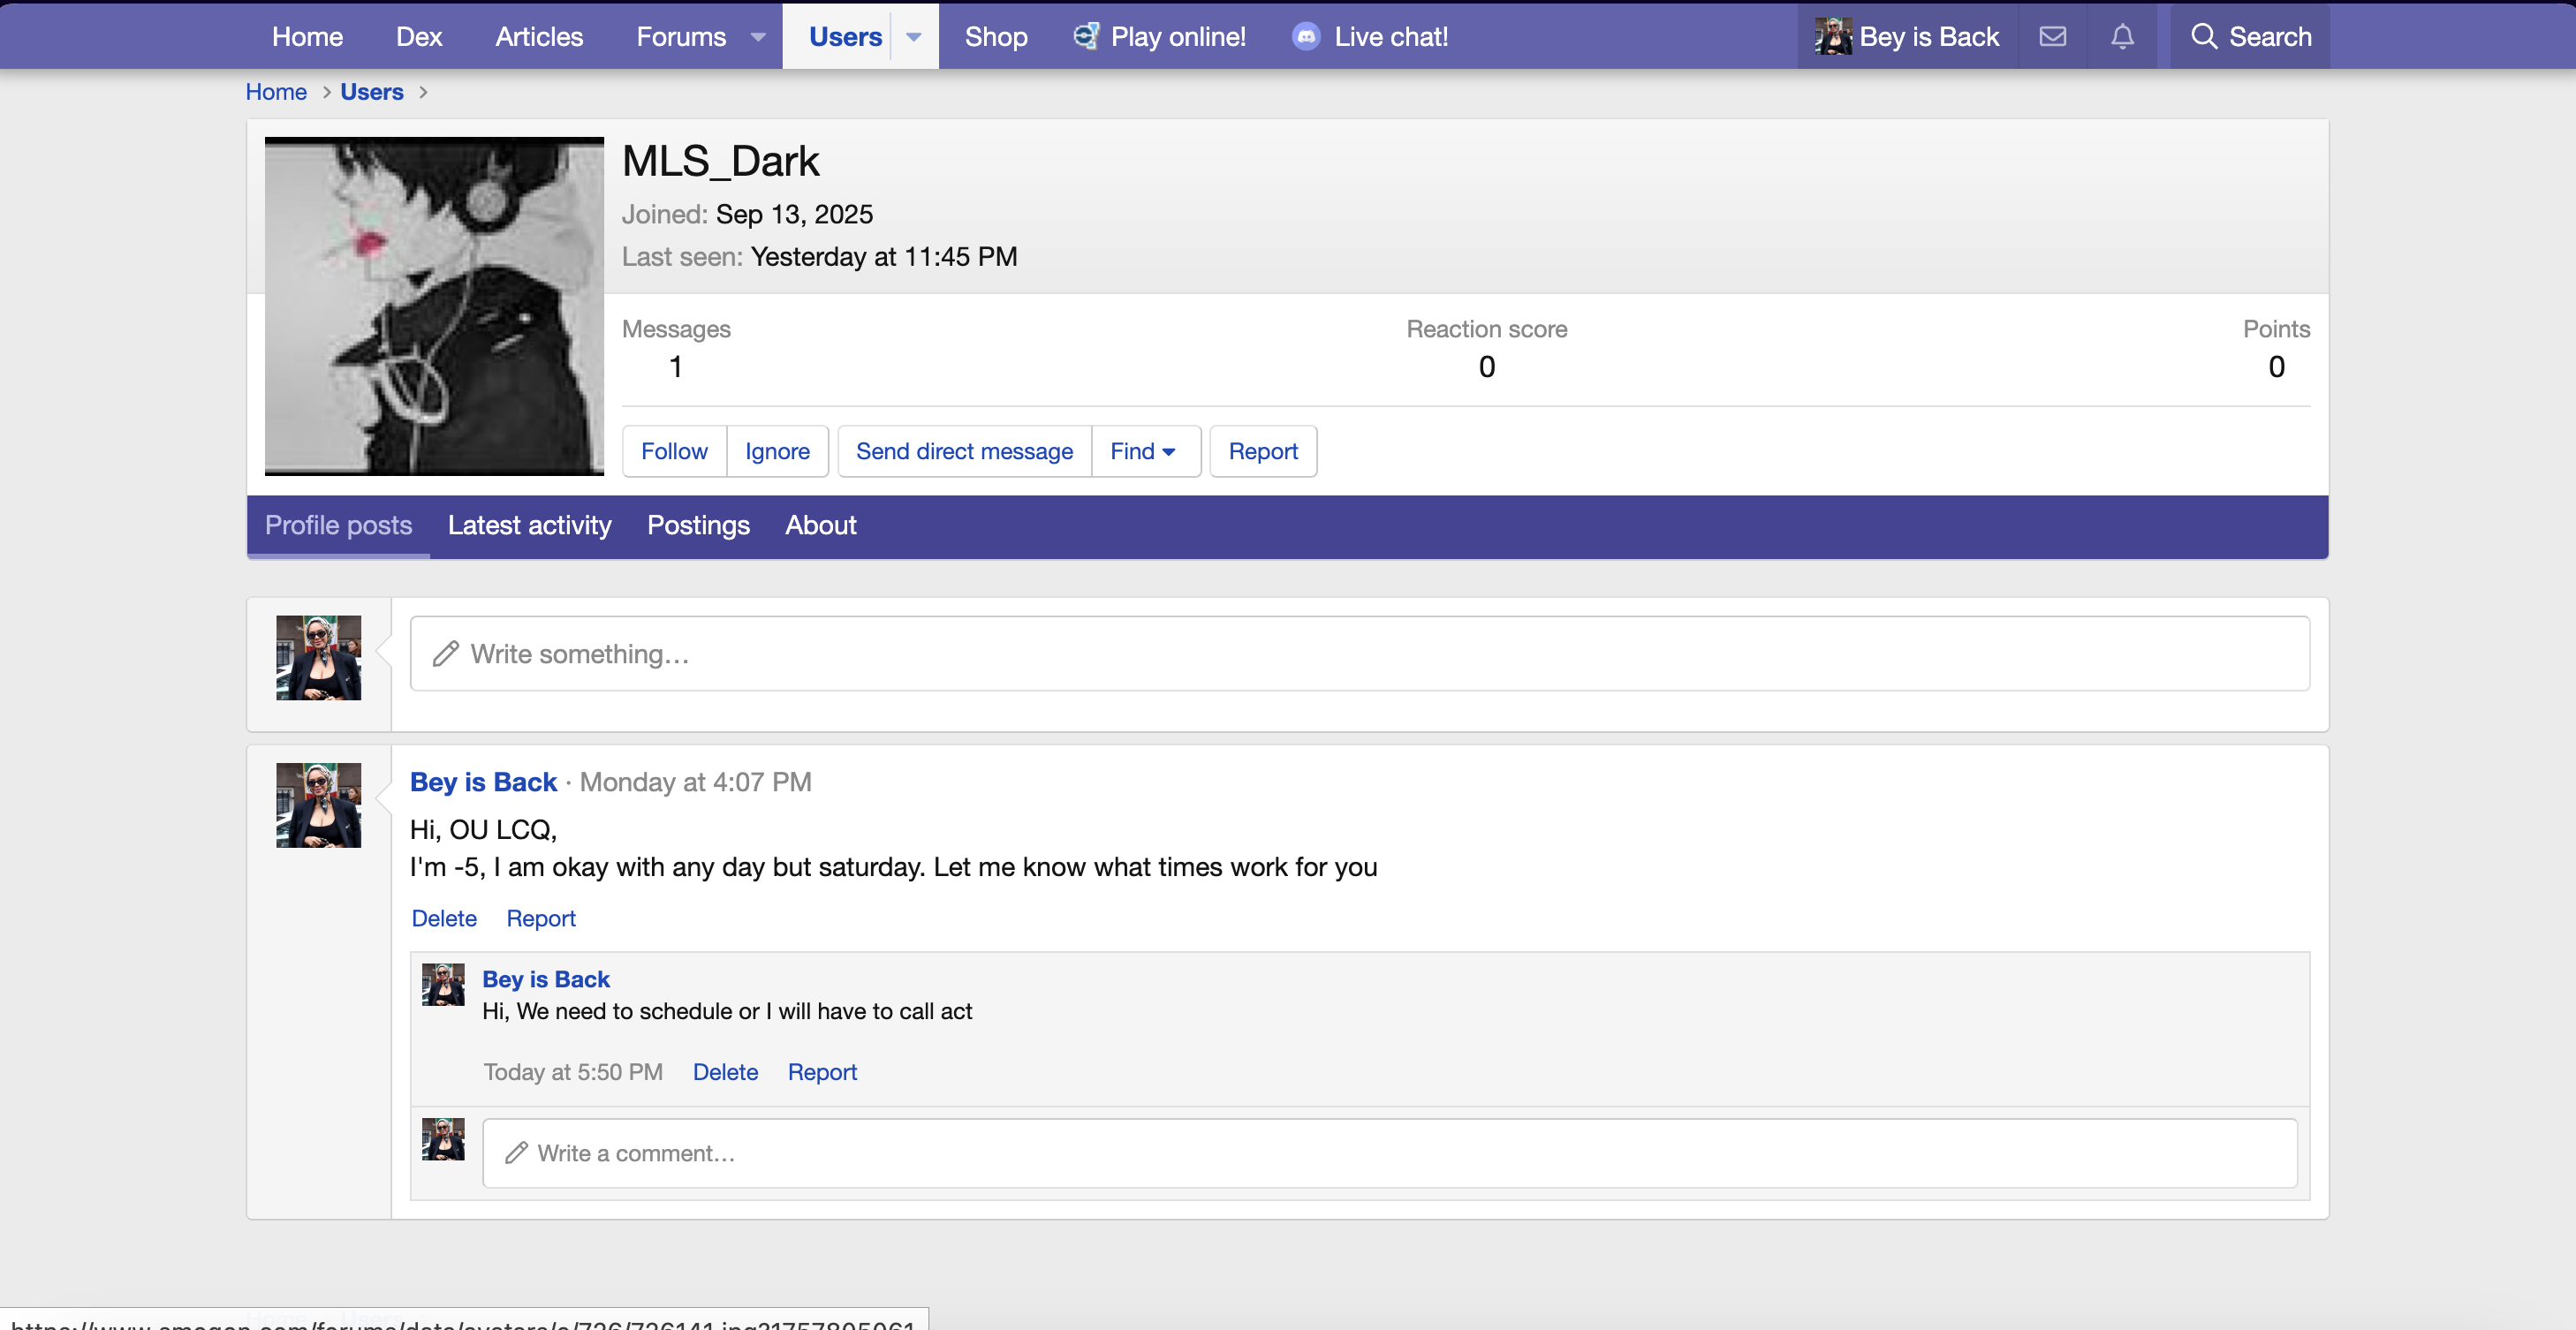Click Bey is Back avatar beside Monday post

[x=318, y=805]
